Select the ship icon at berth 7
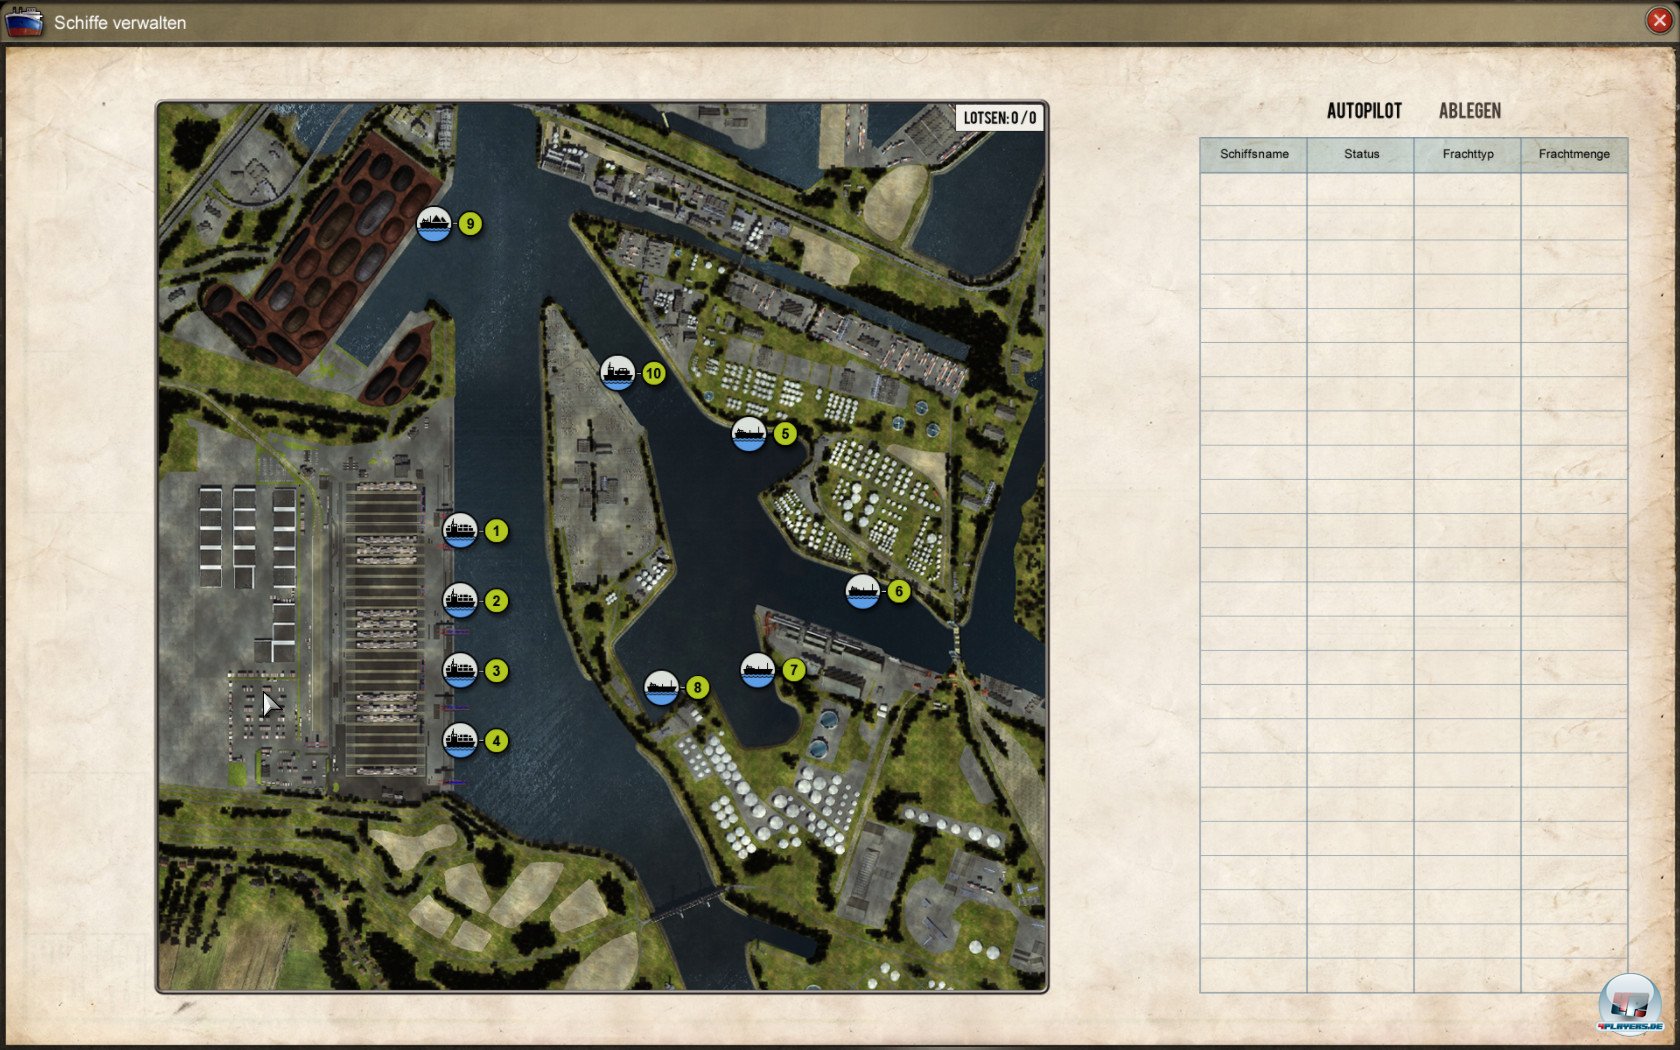This screenshot has width=1680, height=1050. tap(758, 670)
